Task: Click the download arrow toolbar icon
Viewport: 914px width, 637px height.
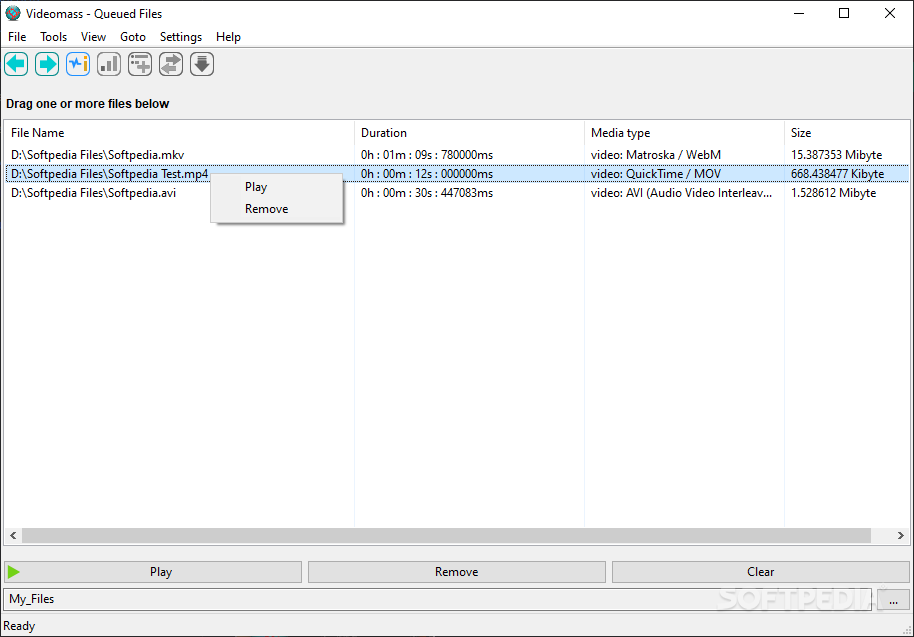Action: tap(202, 64)
